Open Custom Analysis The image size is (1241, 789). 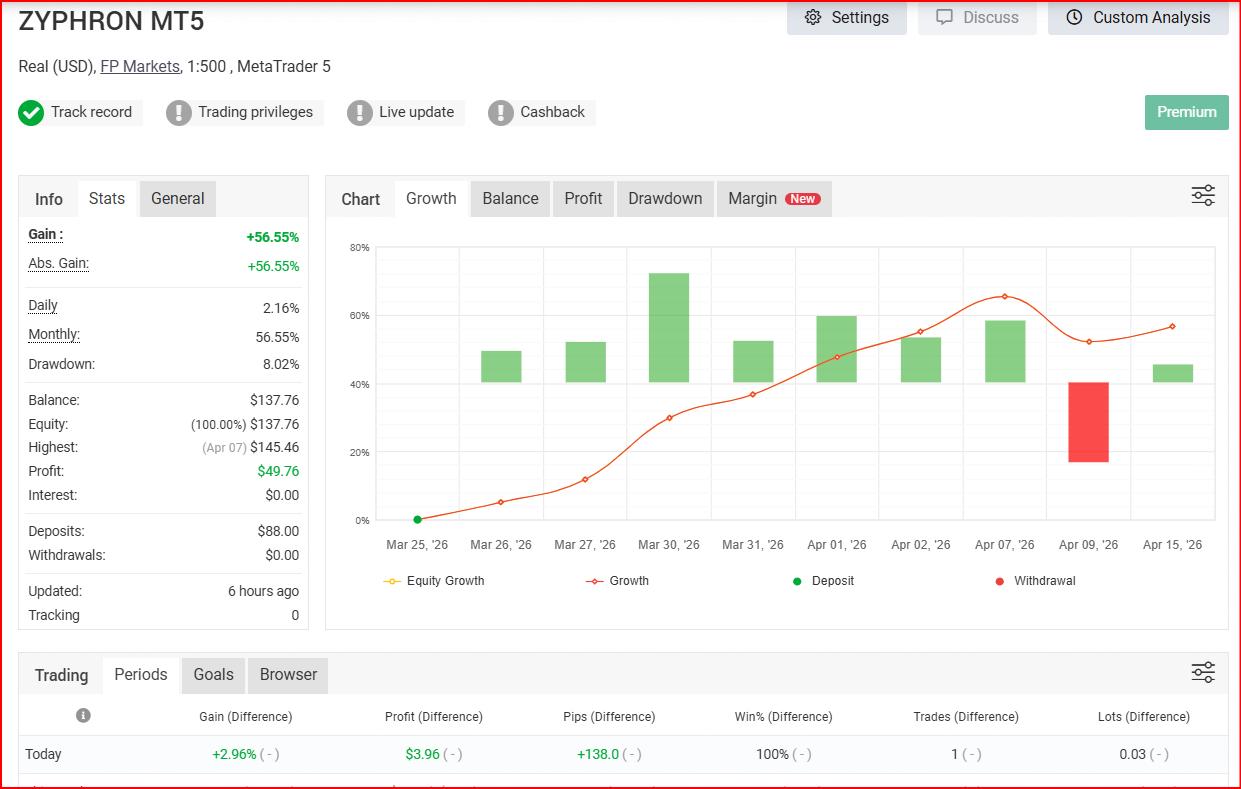tap(1138, 18)
